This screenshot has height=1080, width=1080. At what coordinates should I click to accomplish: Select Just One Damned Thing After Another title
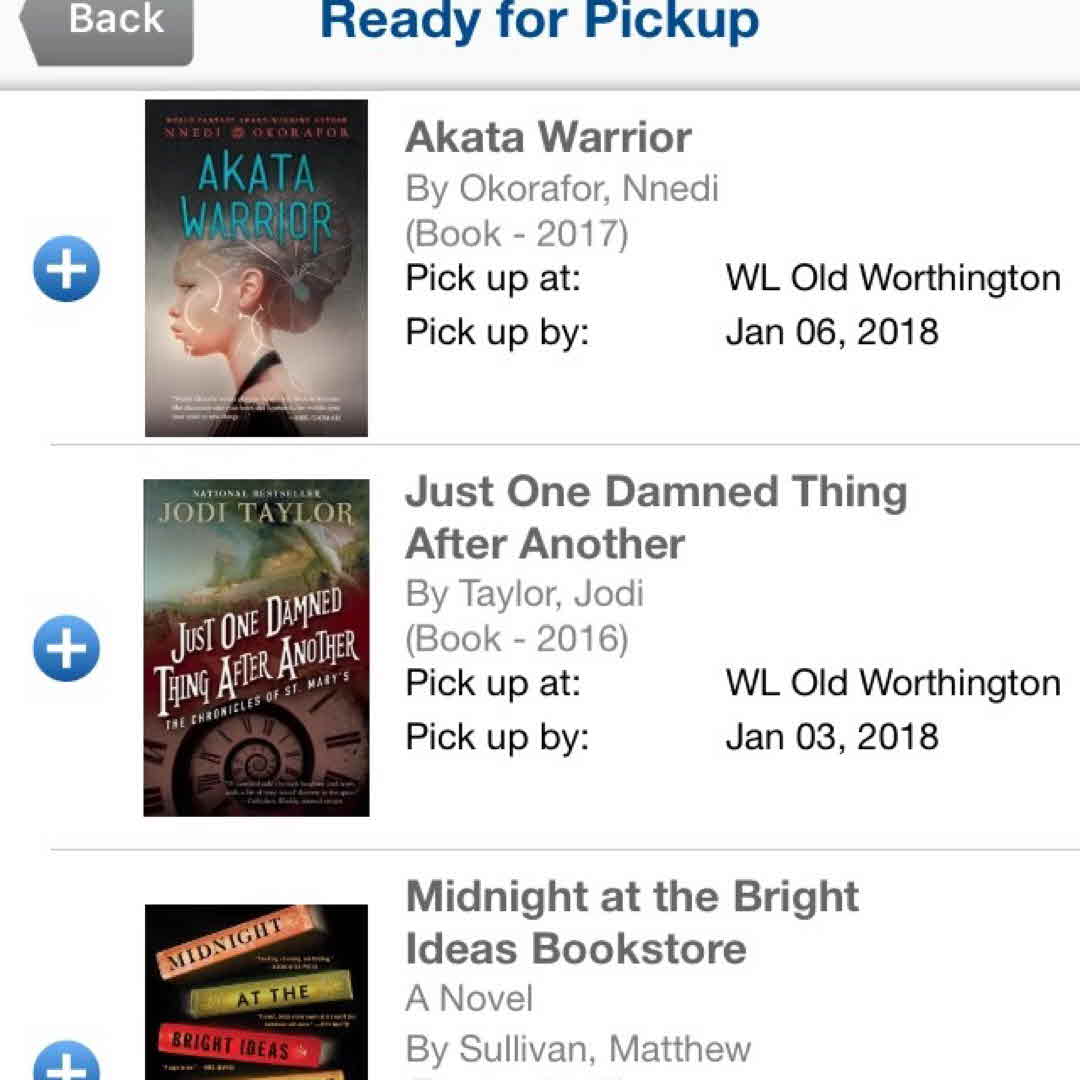pos(655,518)
